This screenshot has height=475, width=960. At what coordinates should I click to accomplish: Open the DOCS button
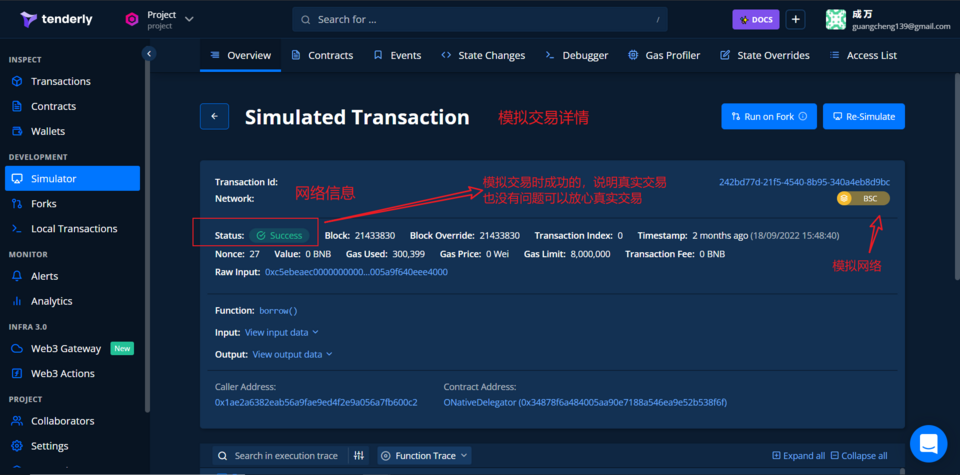point(756,20)
